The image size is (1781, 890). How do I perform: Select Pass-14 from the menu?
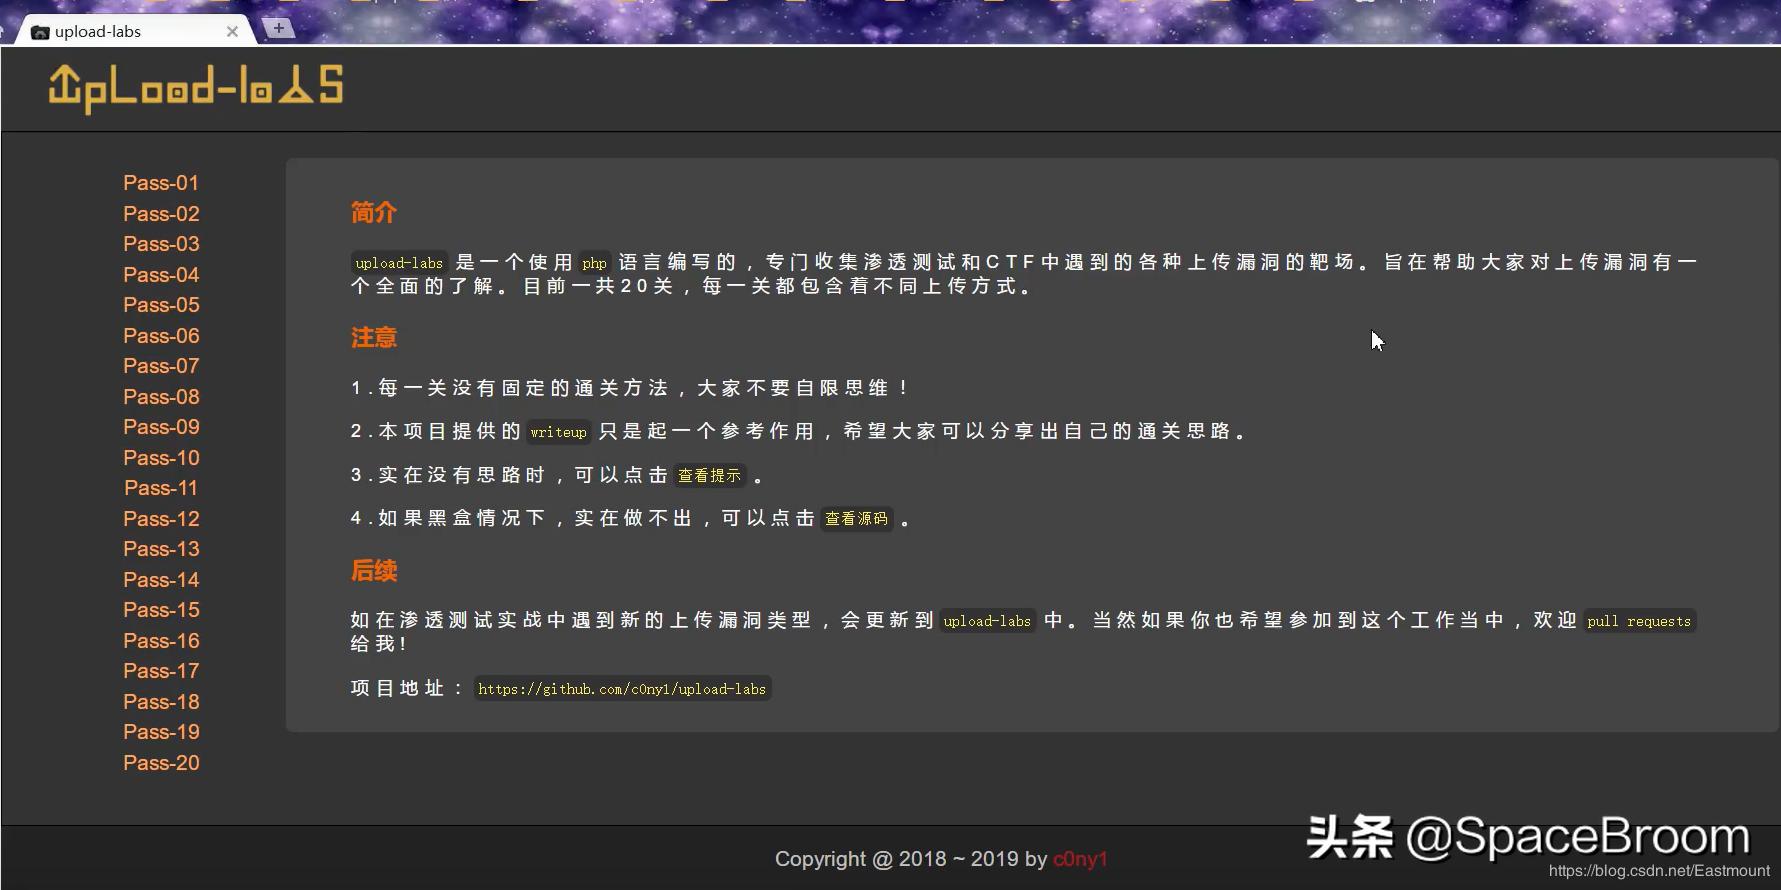(161, 580)
